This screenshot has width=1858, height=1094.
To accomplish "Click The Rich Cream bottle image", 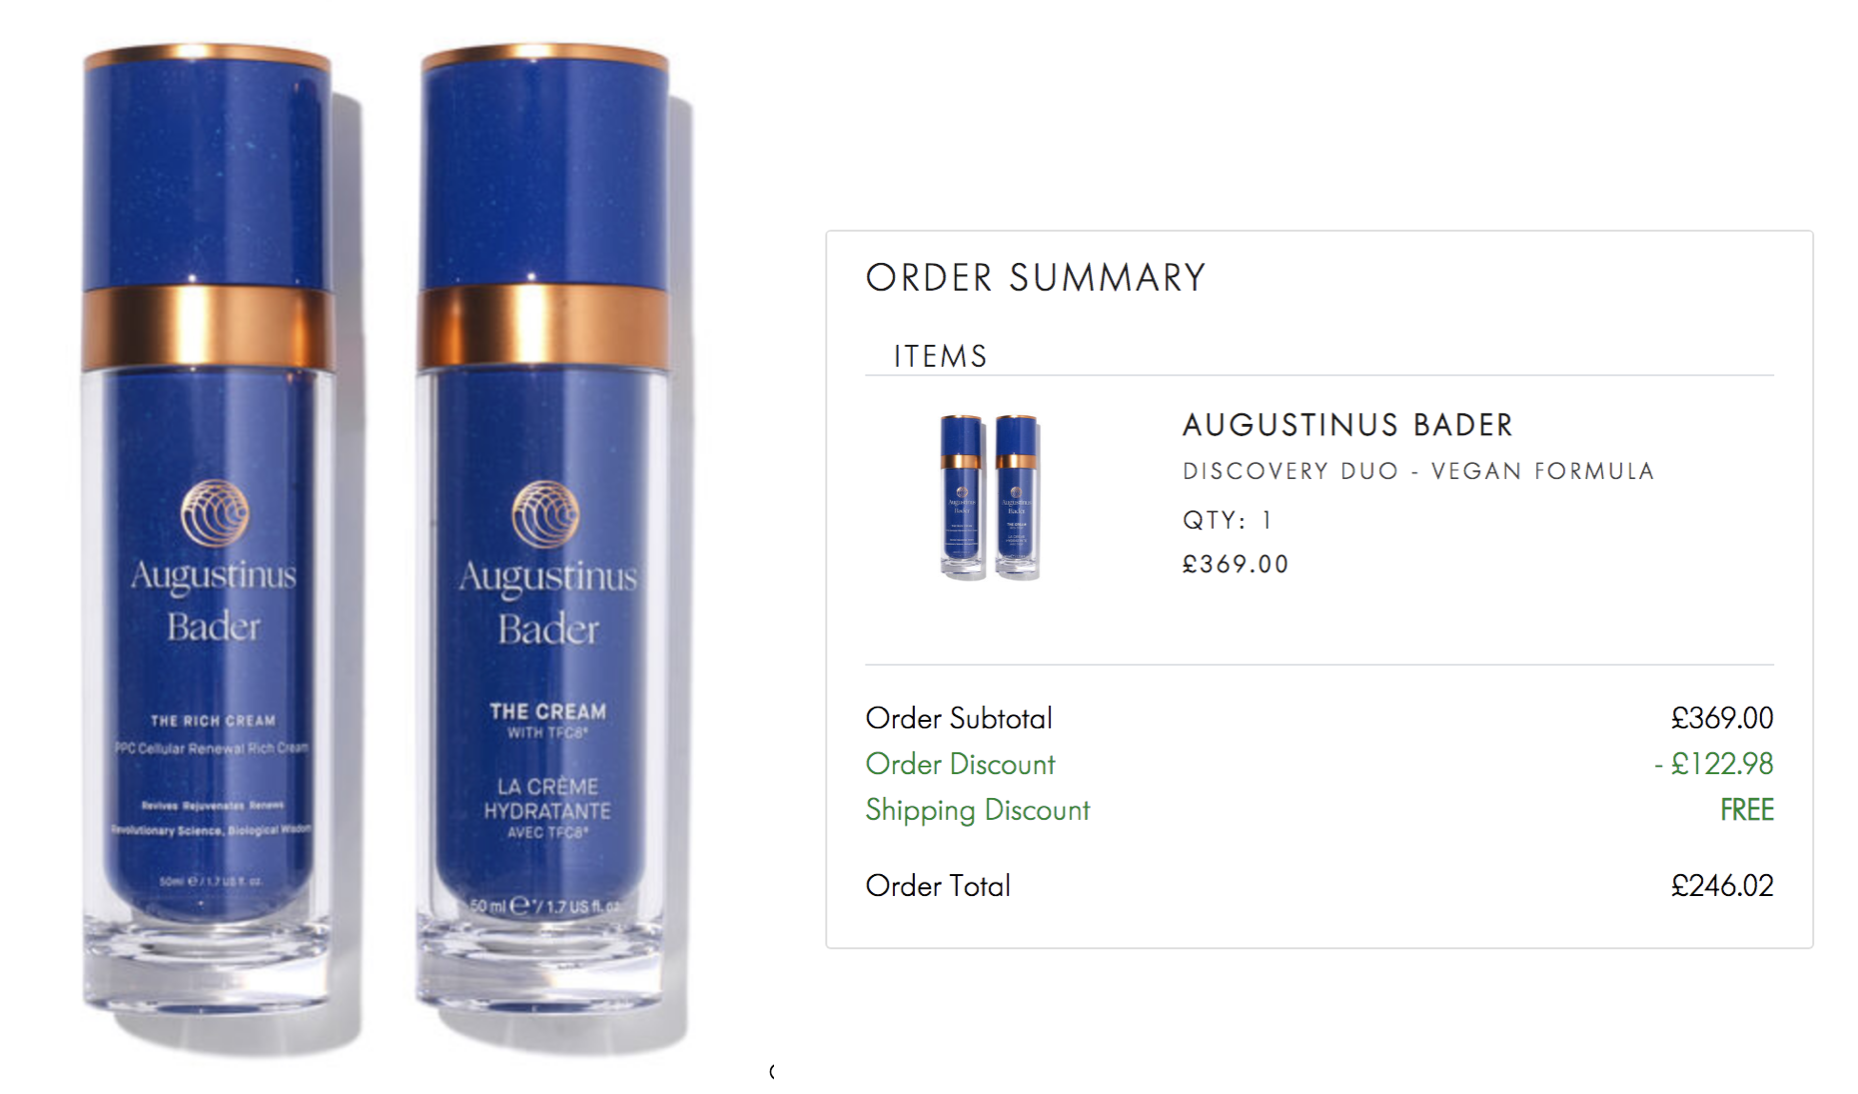I will tap(209, 530).
